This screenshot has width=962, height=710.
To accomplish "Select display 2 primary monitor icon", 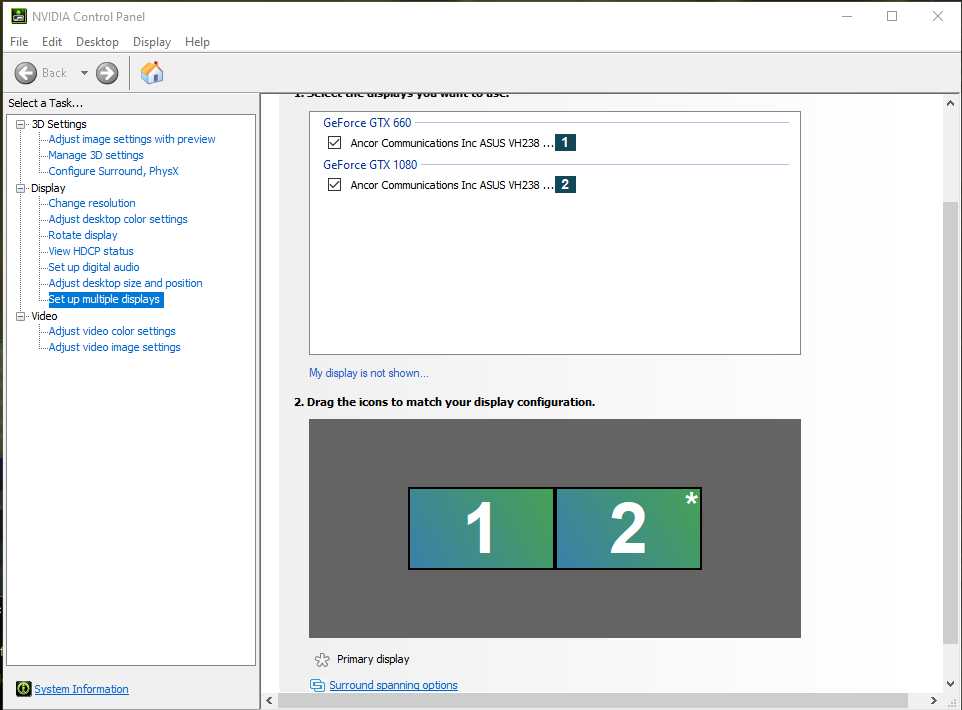I will tap(628, 528).
